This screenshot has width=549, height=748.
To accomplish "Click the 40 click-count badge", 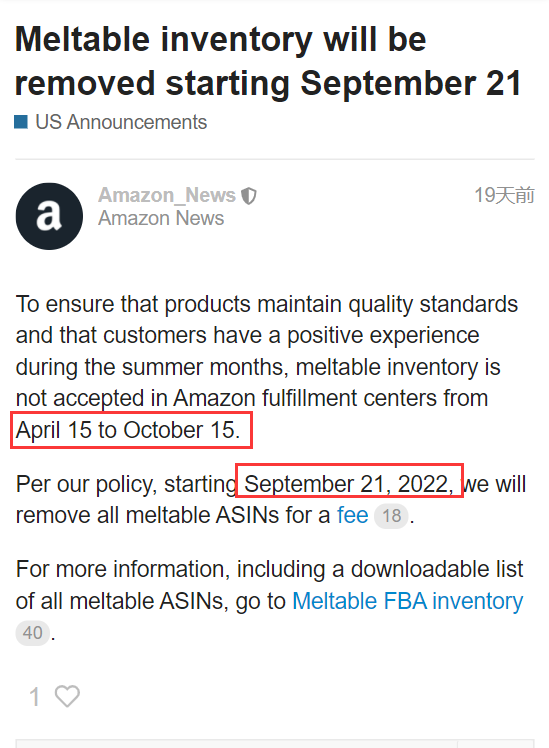I will pyautogui.click(x=32, y=633).
